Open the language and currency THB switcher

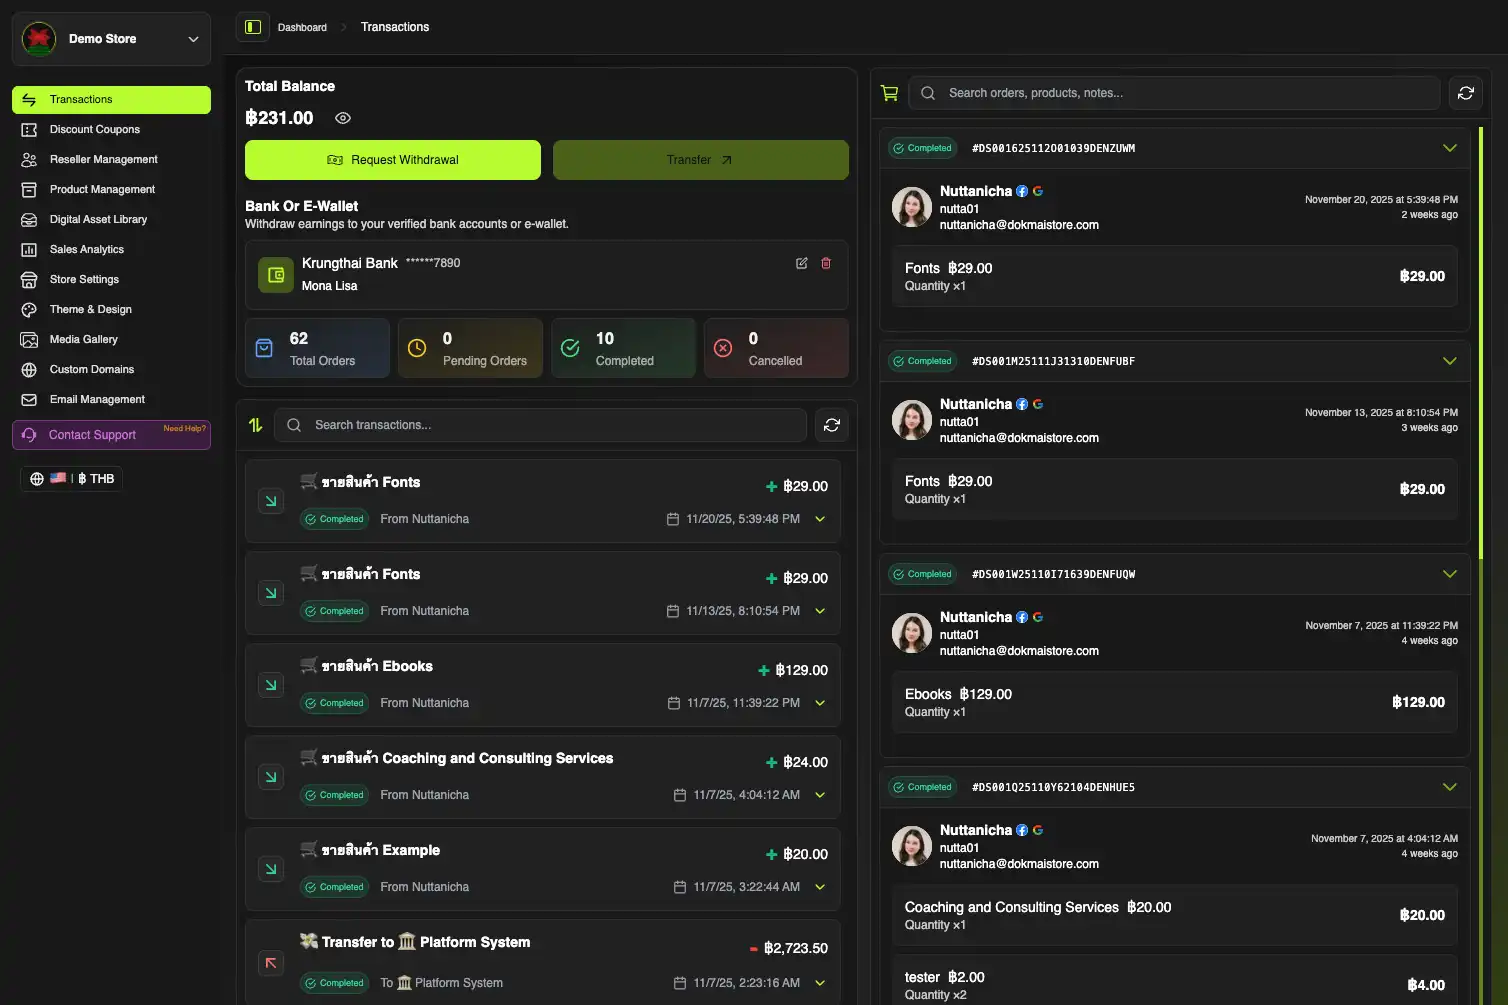(x=71, y=479)
